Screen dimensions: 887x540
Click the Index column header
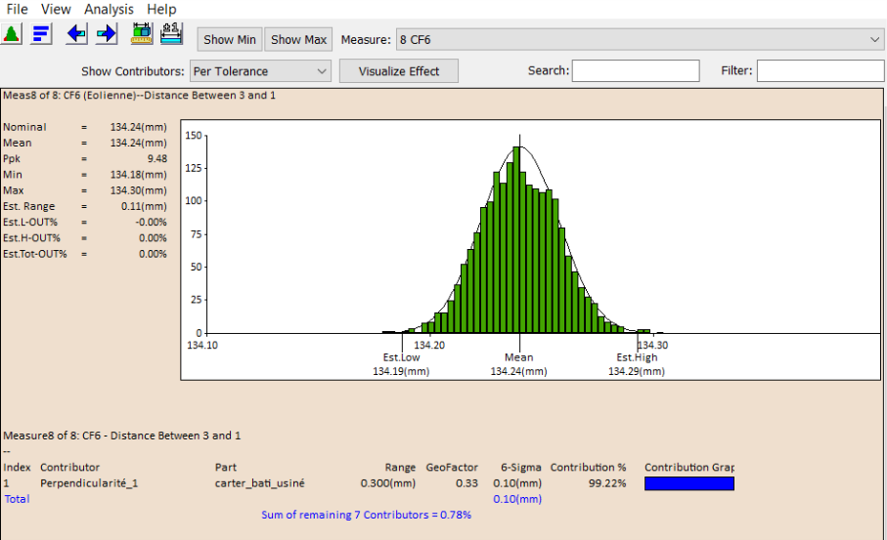[x=17, y=468]
